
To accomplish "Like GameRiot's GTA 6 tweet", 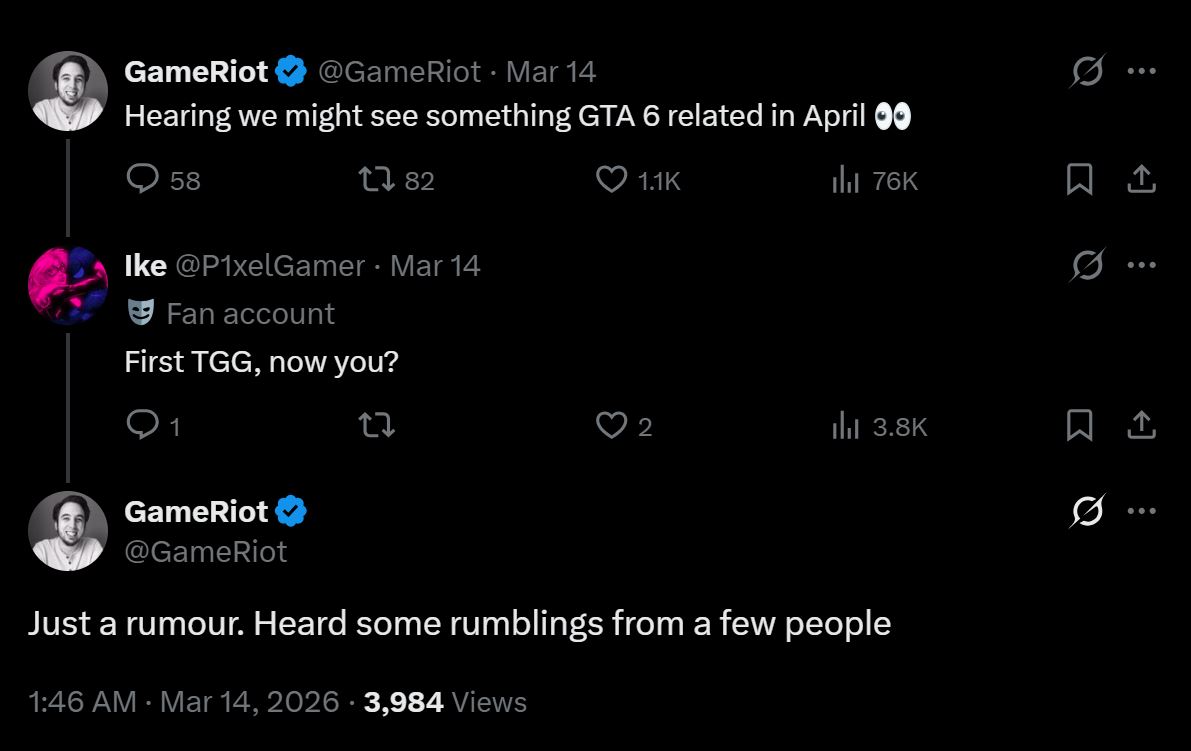I will (613, 180).
